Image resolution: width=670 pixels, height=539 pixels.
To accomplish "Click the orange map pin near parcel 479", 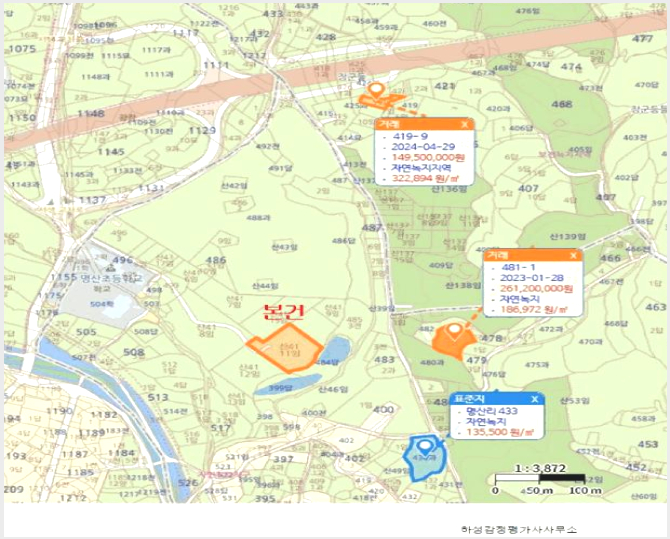I will [454, 332].
